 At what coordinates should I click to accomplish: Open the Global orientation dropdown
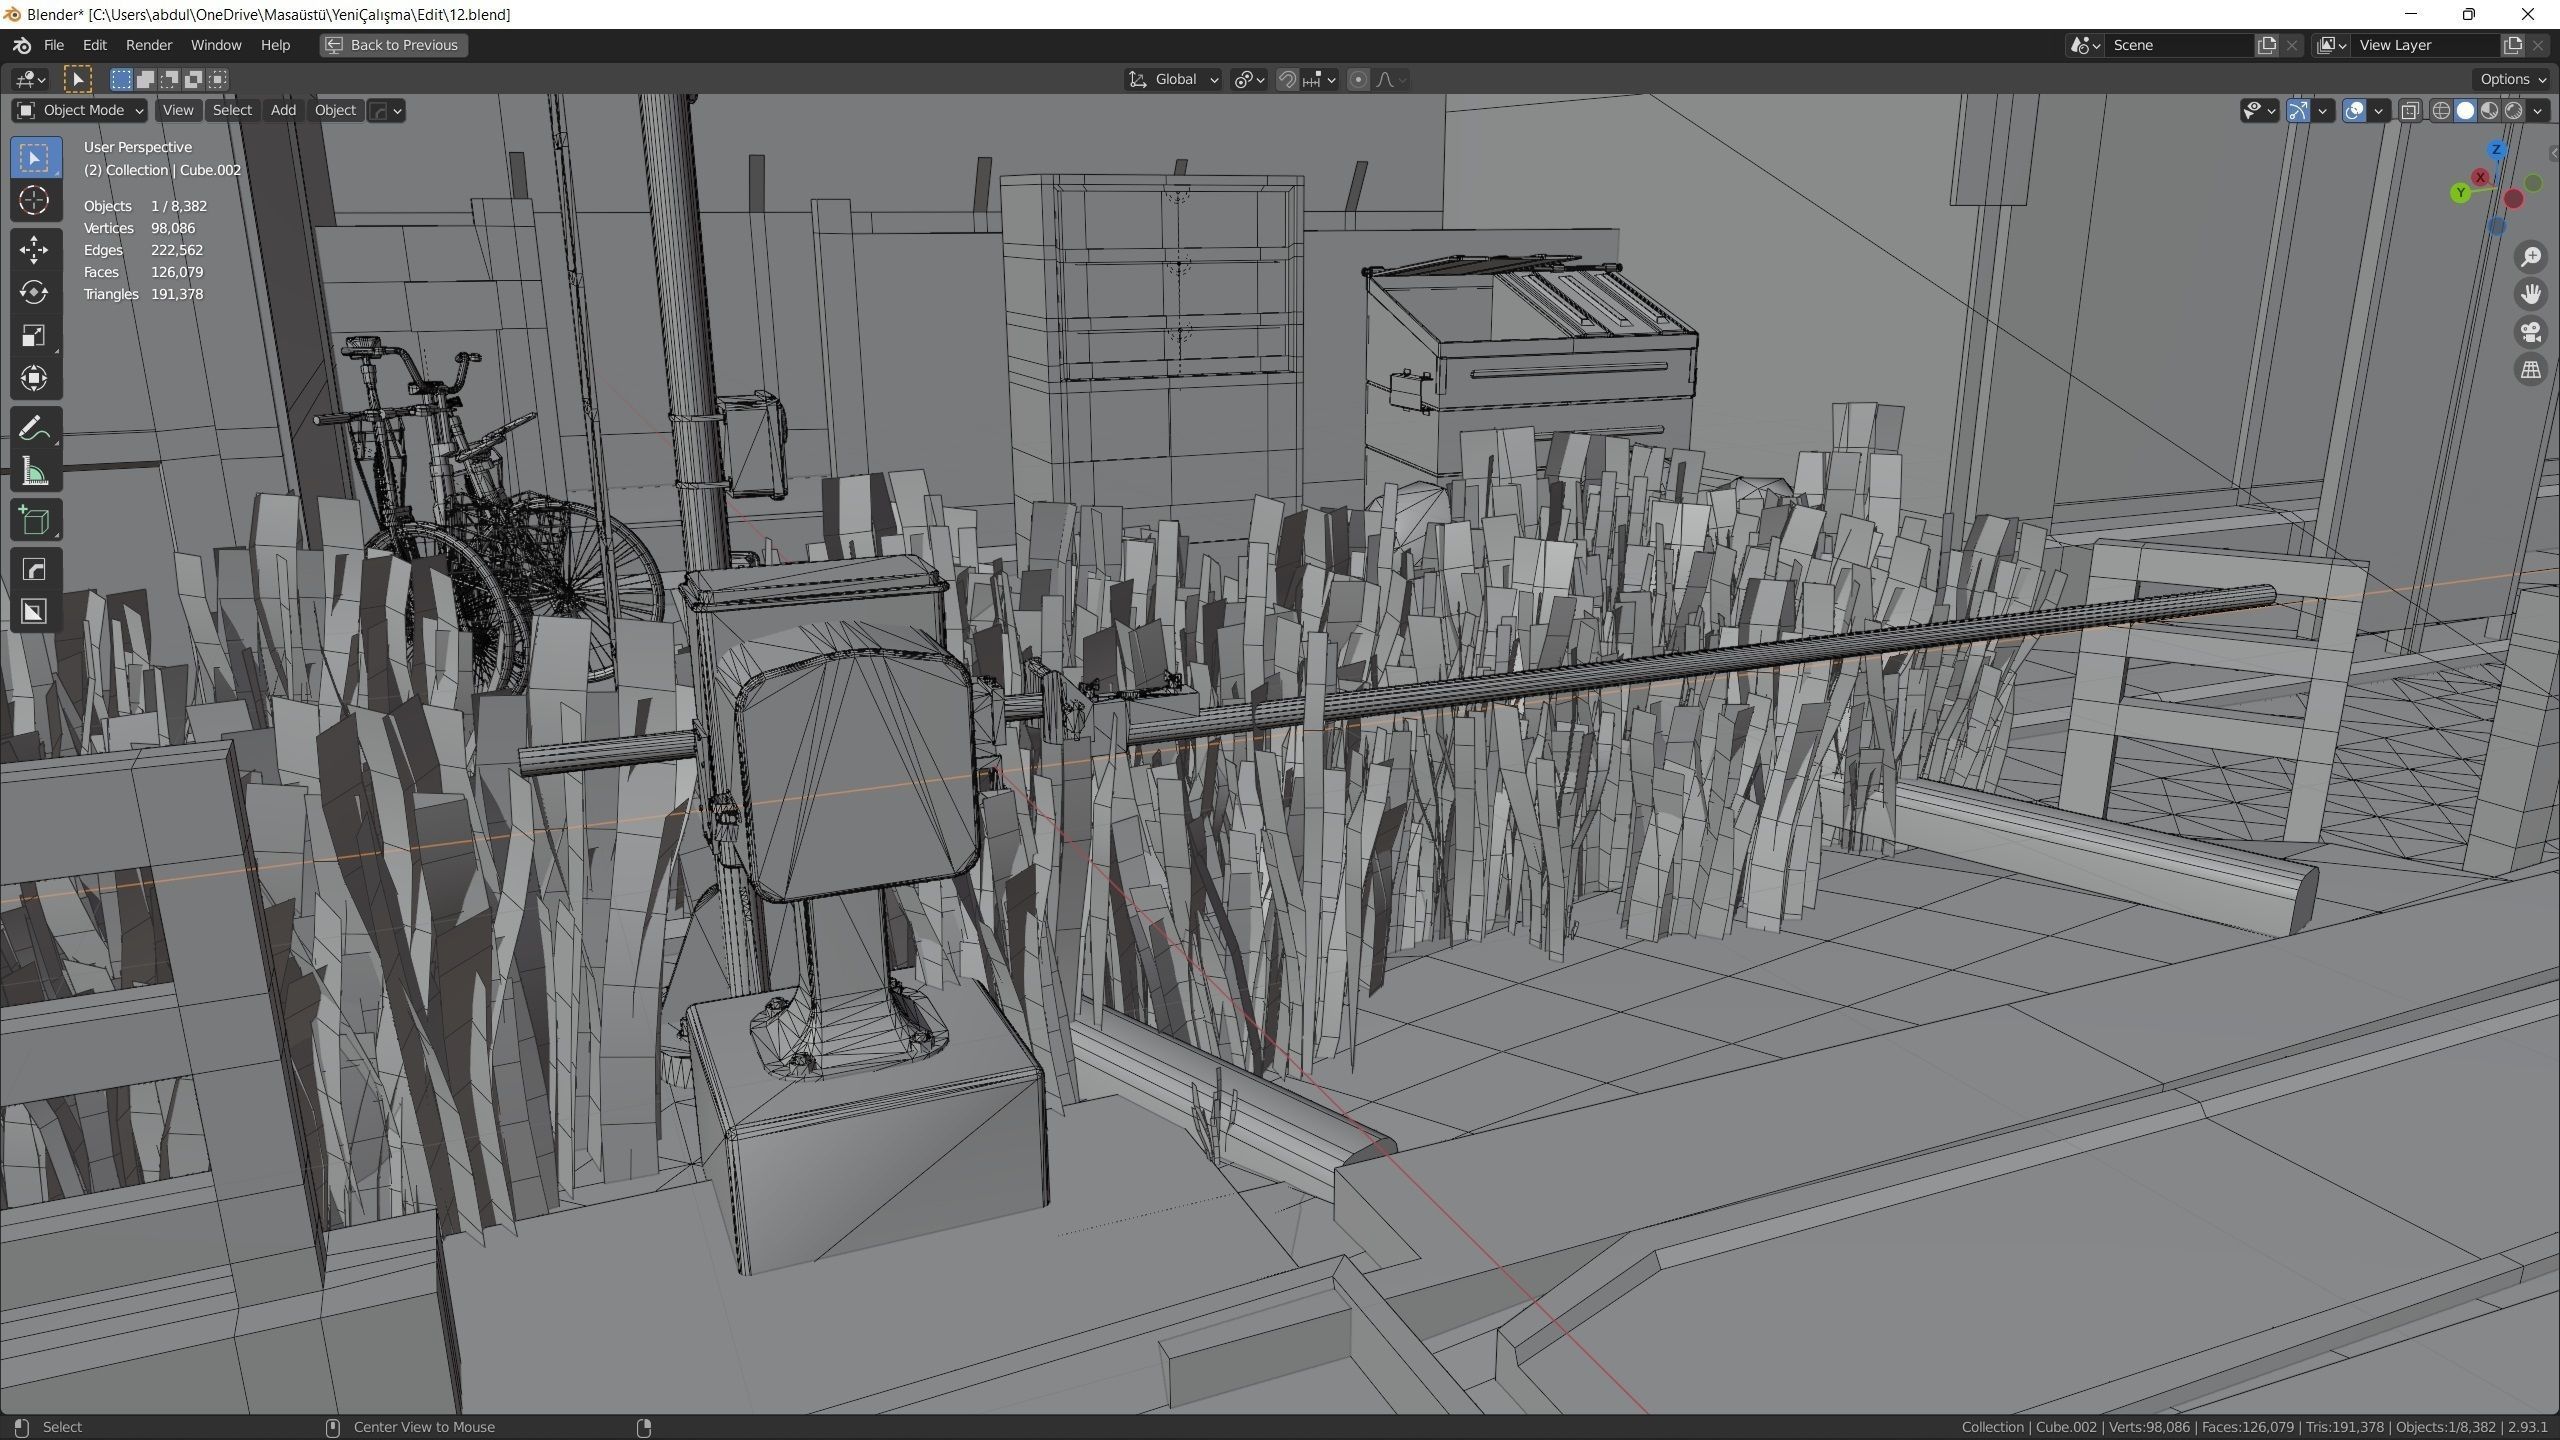(1173, 79)
